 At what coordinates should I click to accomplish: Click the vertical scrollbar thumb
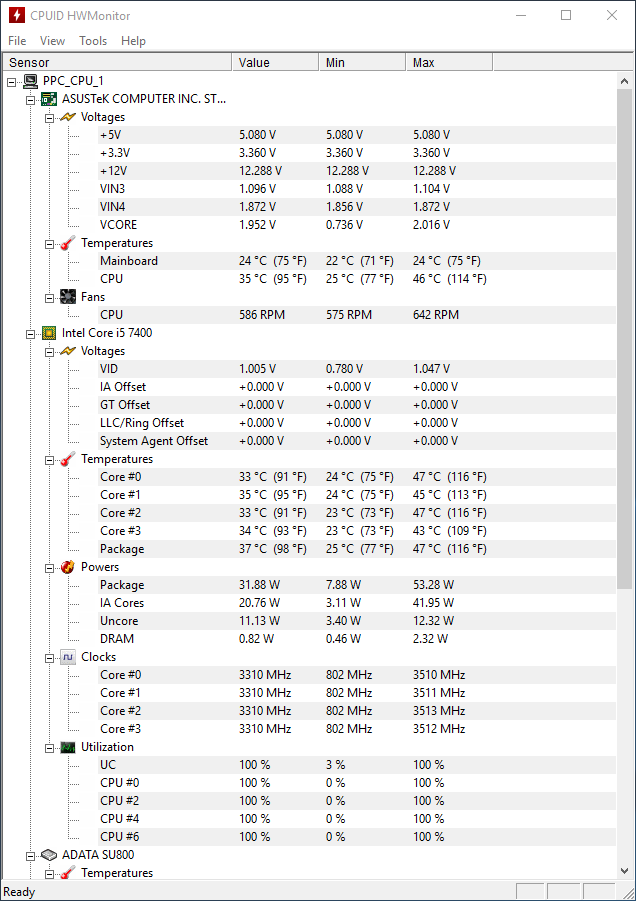pos(625,339)
